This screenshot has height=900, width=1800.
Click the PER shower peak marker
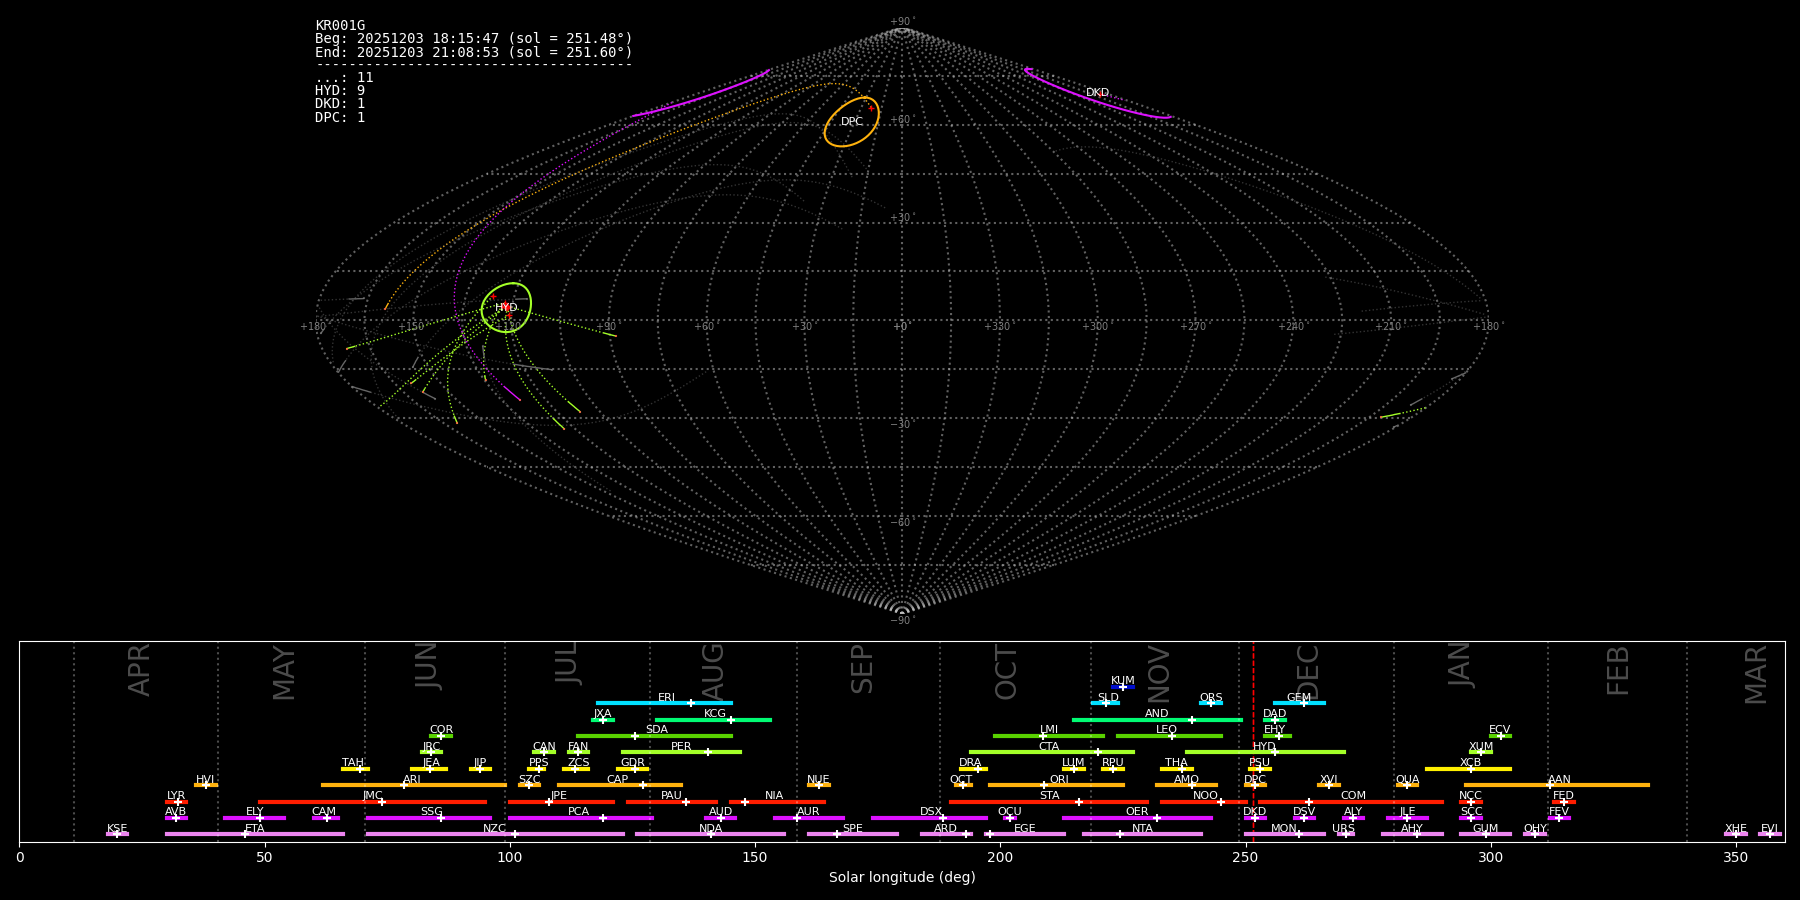pyautogui.click(x=708, y=752)
